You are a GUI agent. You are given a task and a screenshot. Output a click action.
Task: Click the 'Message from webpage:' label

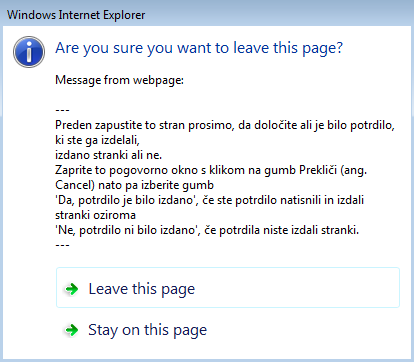[119, 80]
